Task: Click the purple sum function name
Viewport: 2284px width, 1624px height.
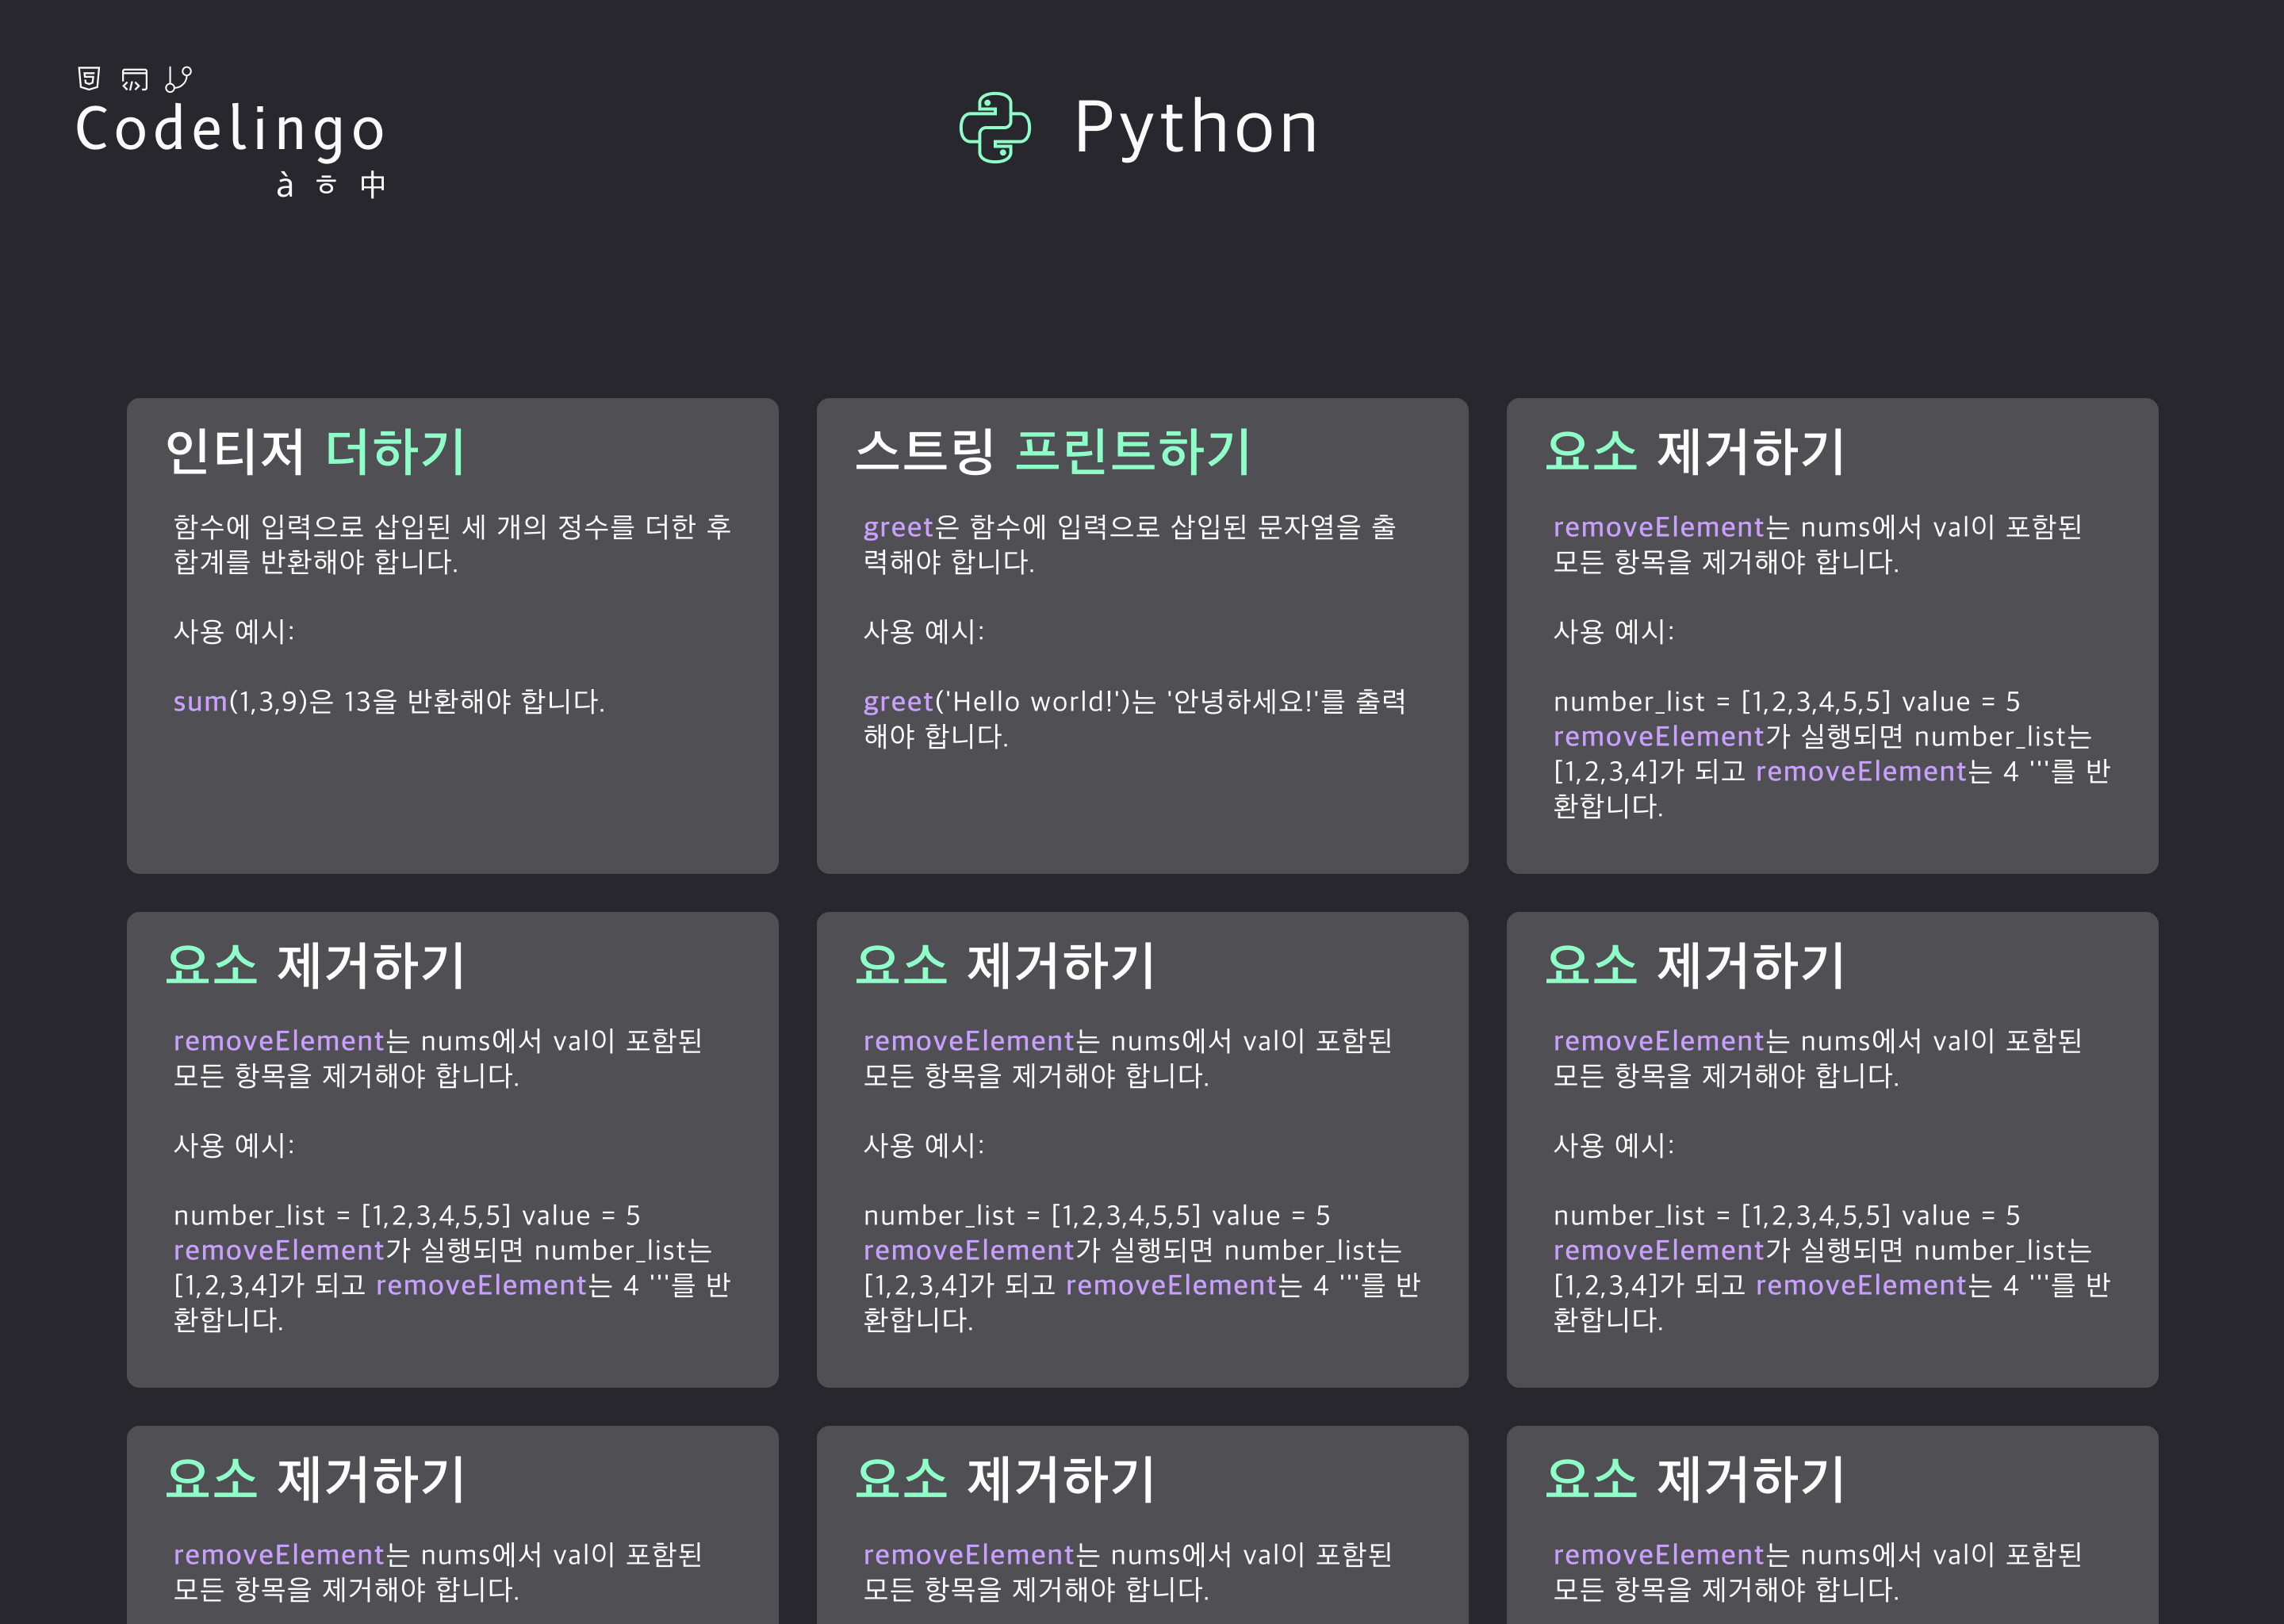Action: point(200,701)
